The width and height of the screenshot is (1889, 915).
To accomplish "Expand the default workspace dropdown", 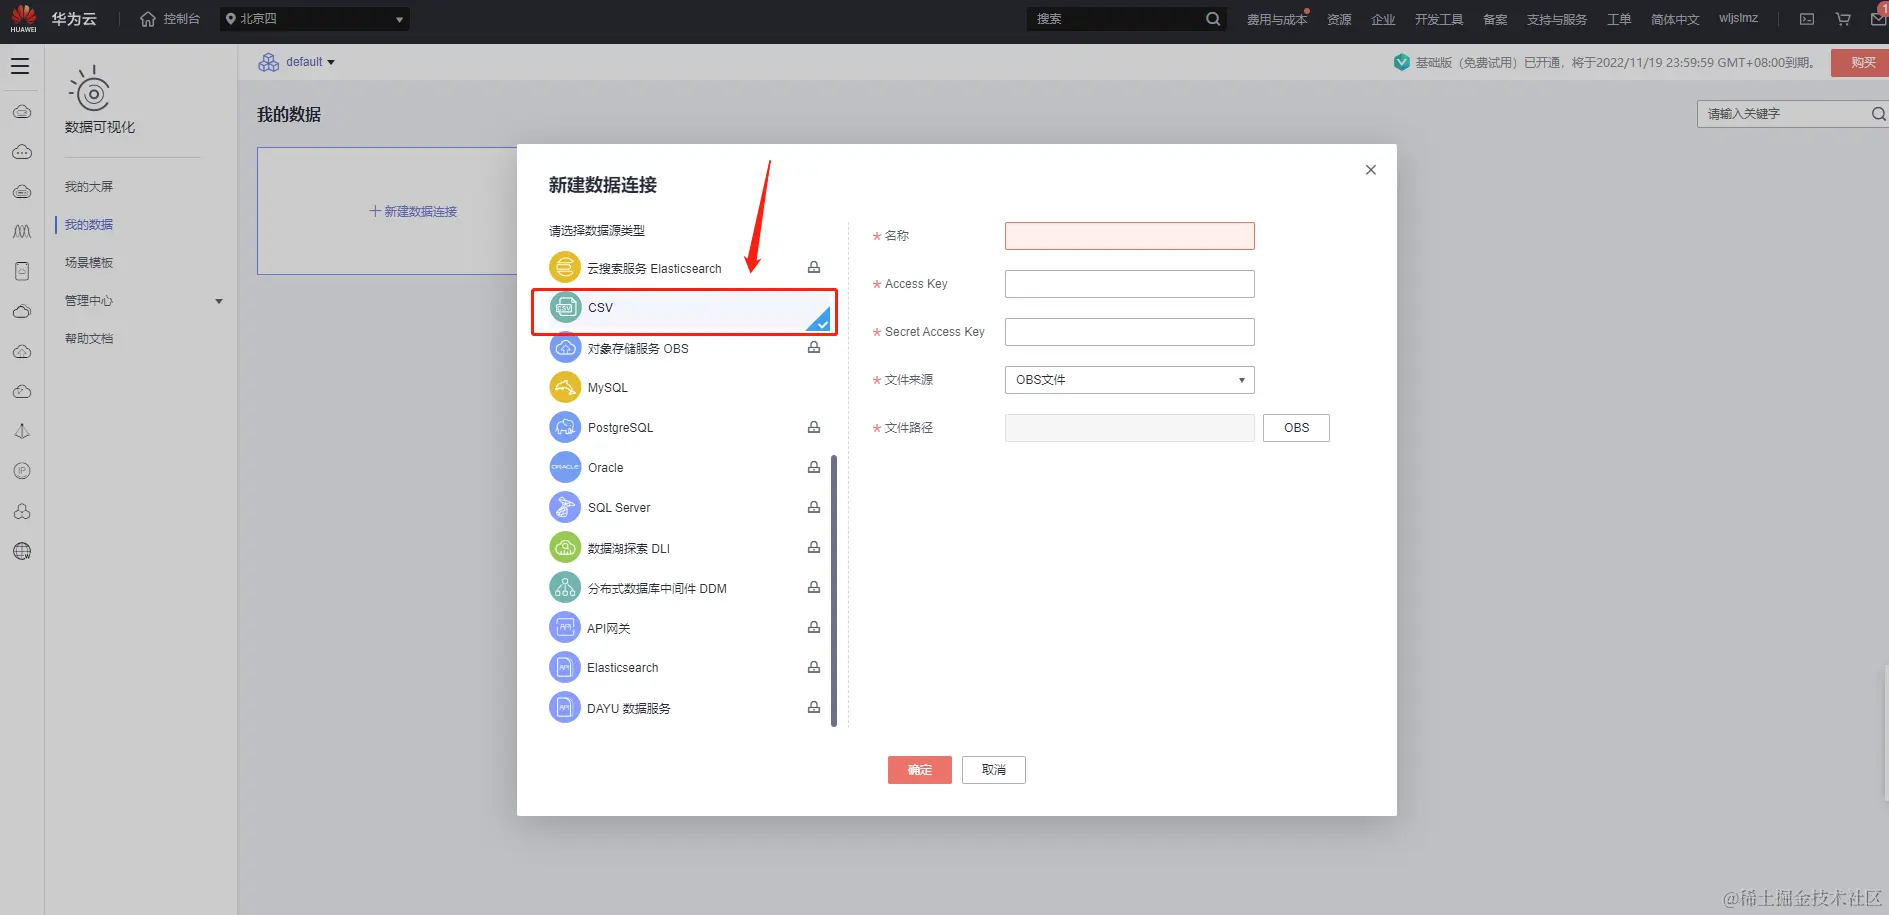I will 297,62.
